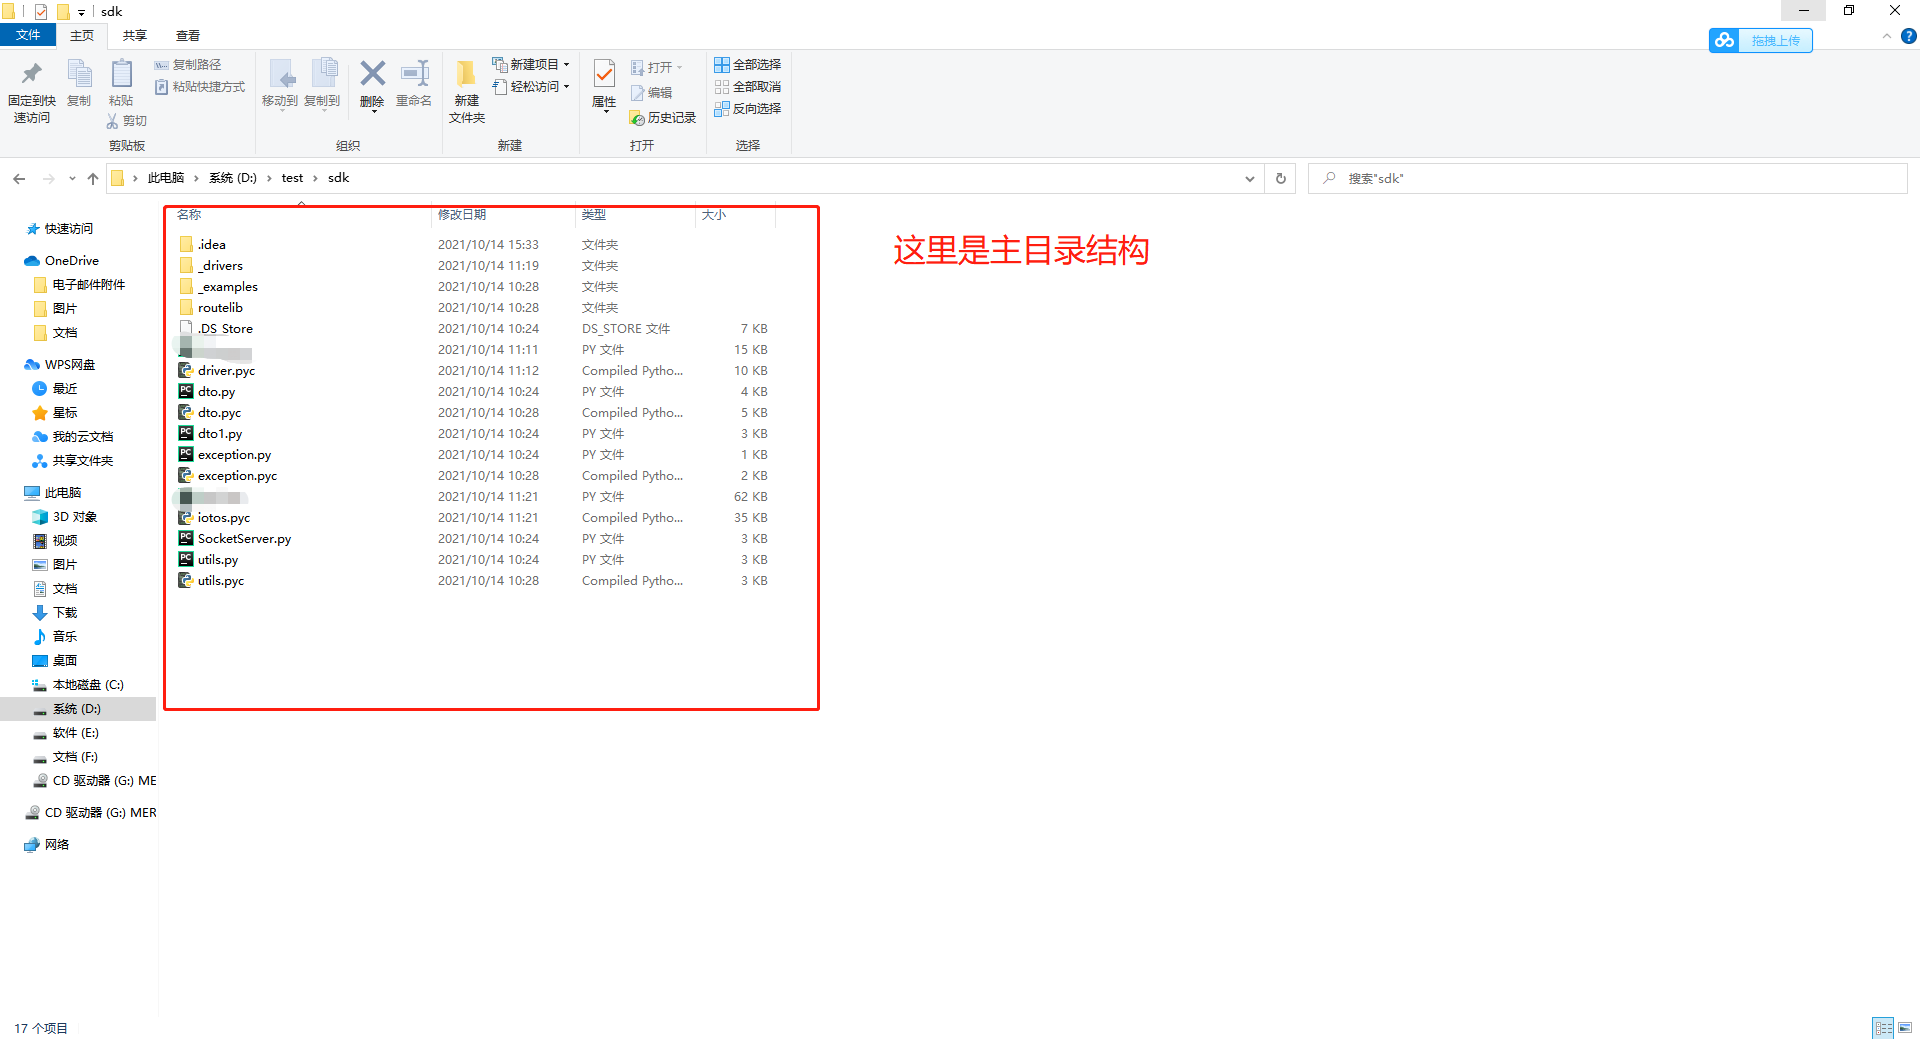Image resolution: width=1920 pixels, height=1039 pixels.
Task: Click the 固定到快速访问 pin icon
Action: point(31,85)
